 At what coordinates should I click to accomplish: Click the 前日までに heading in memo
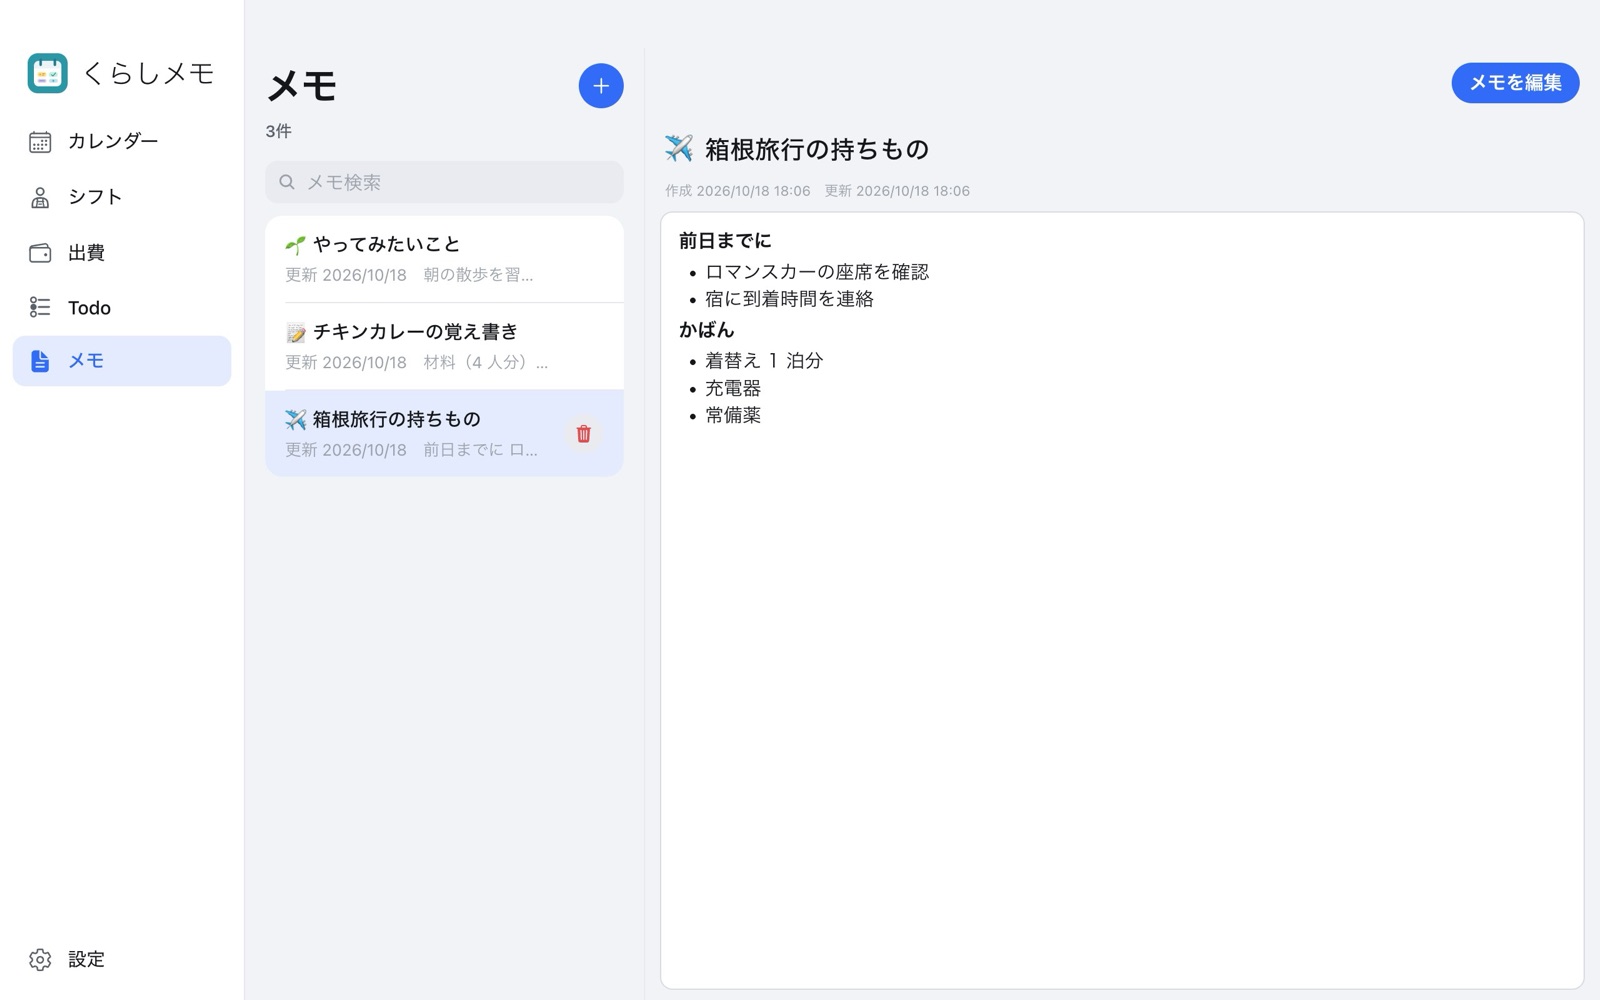[725, 241]
